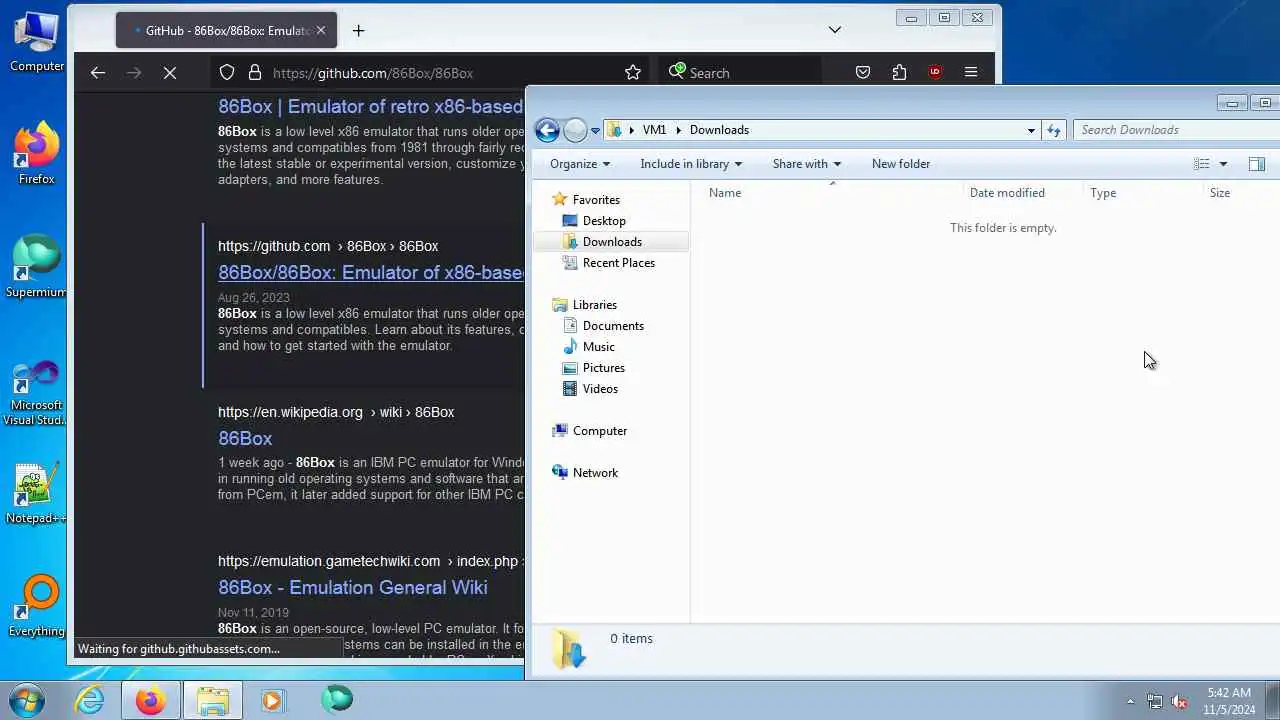Show the network icon in system tray
1280x720 pixels.
coord(1155,701)
